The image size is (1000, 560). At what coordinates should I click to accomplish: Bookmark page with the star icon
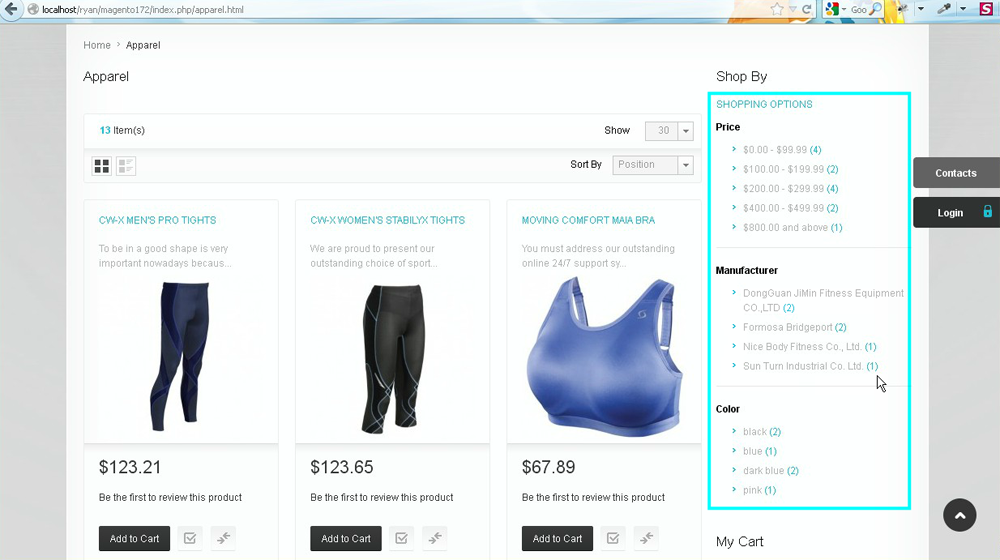[777, 10]
